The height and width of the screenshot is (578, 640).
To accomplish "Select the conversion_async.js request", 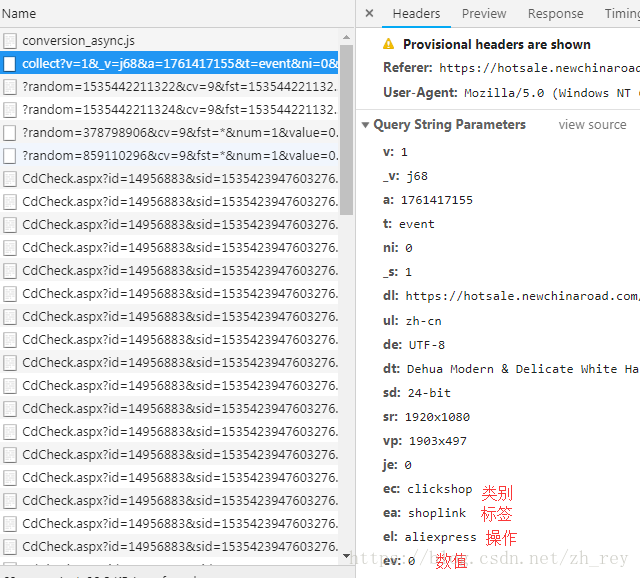I will (169, 41).
